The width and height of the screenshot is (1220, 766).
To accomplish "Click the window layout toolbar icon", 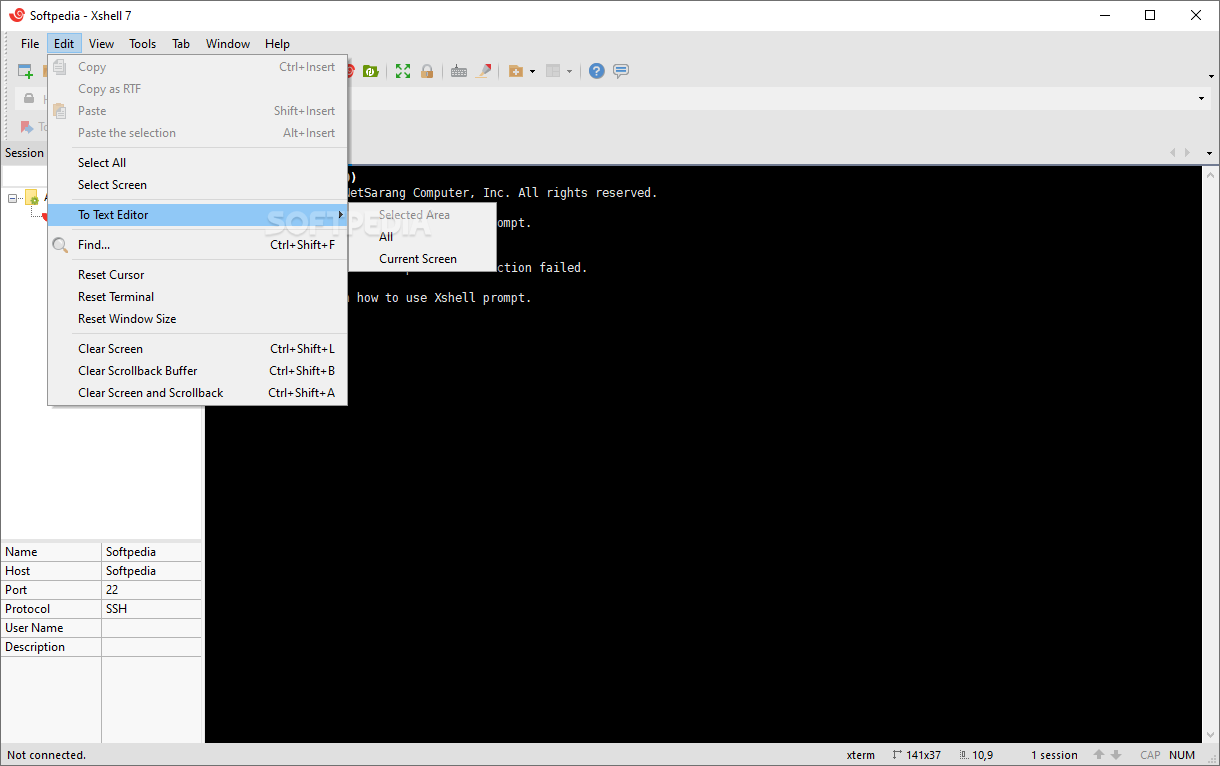I will pyautogui.click(x=553, y=71).
